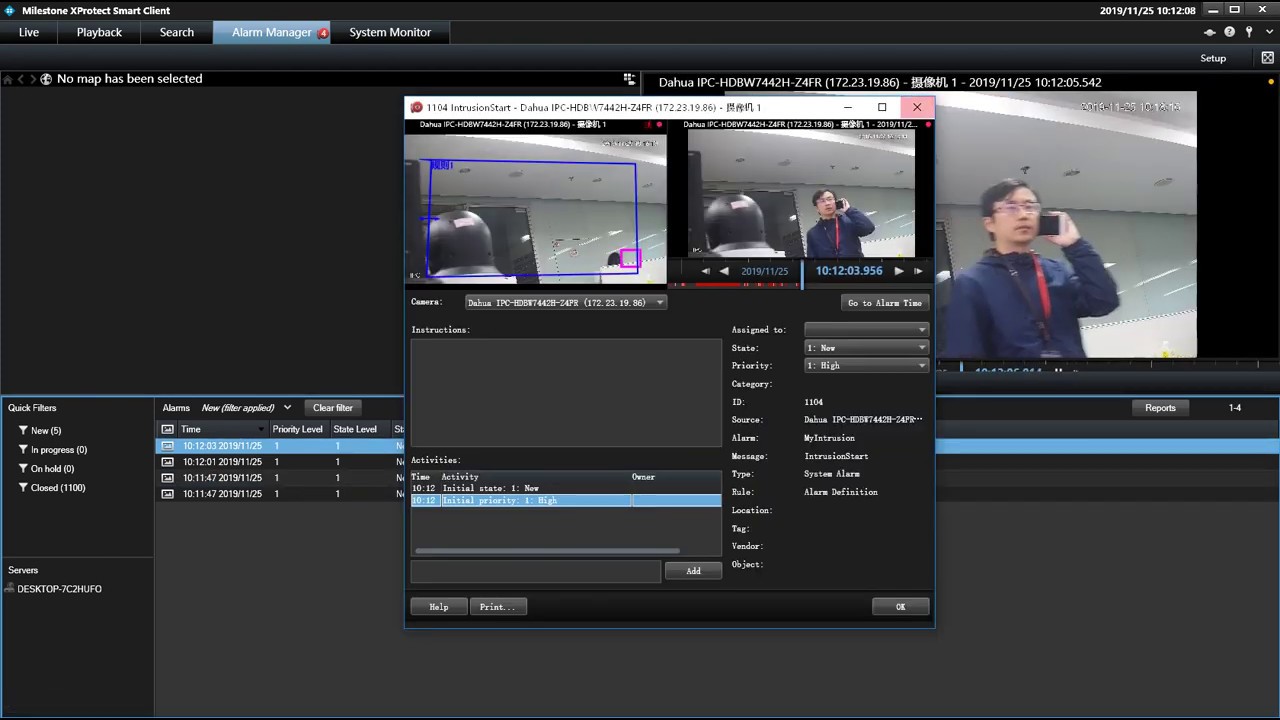The width and height of the screenshot is (1280, 720).
Task: Open the System Monitor tab
Action: pyautogui.click(x=390, y=32)
